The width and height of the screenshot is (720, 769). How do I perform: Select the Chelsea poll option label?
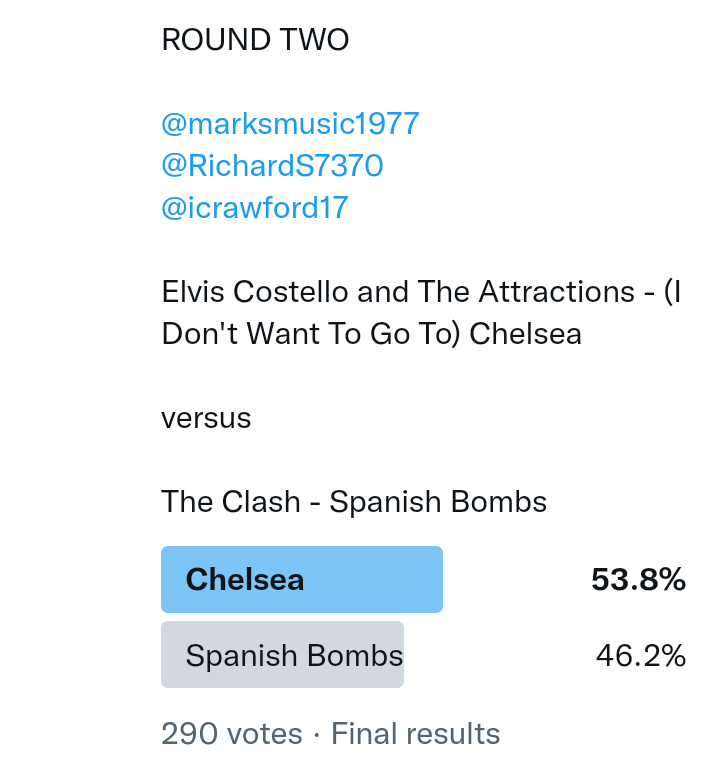click(245, 579)
